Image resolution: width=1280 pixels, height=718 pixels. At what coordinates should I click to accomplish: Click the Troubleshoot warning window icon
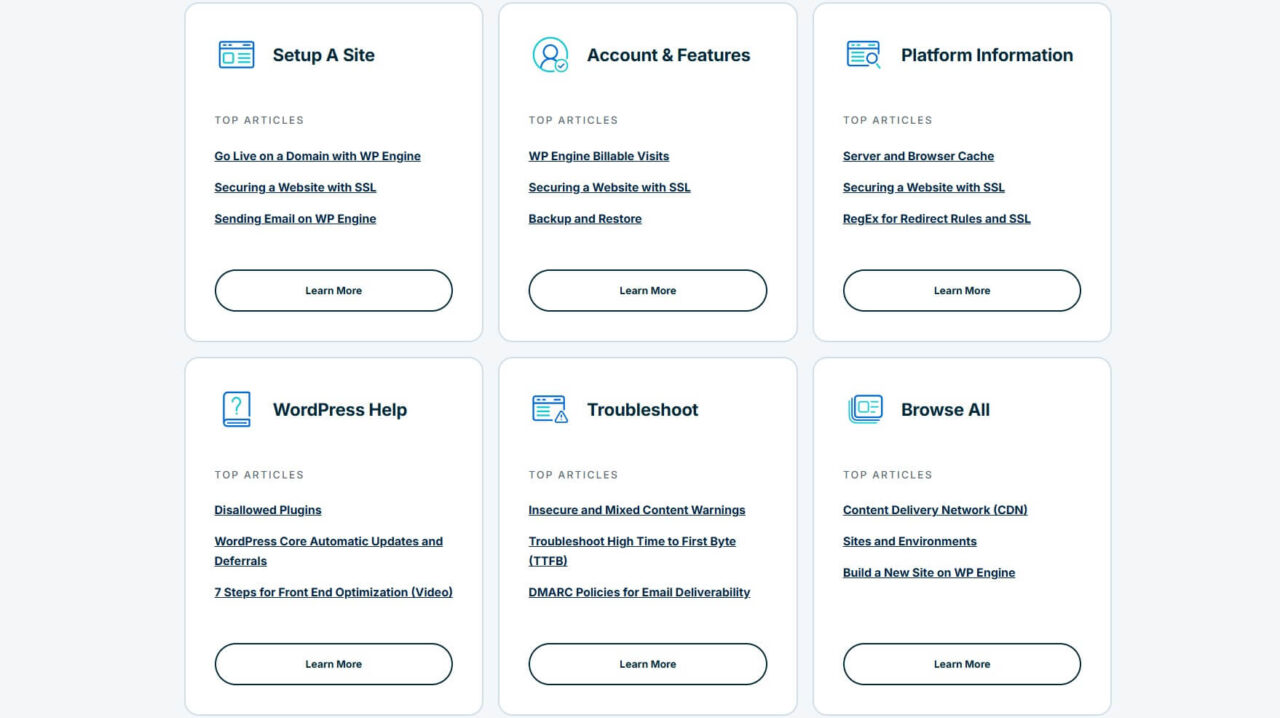(x=550, y=409)
